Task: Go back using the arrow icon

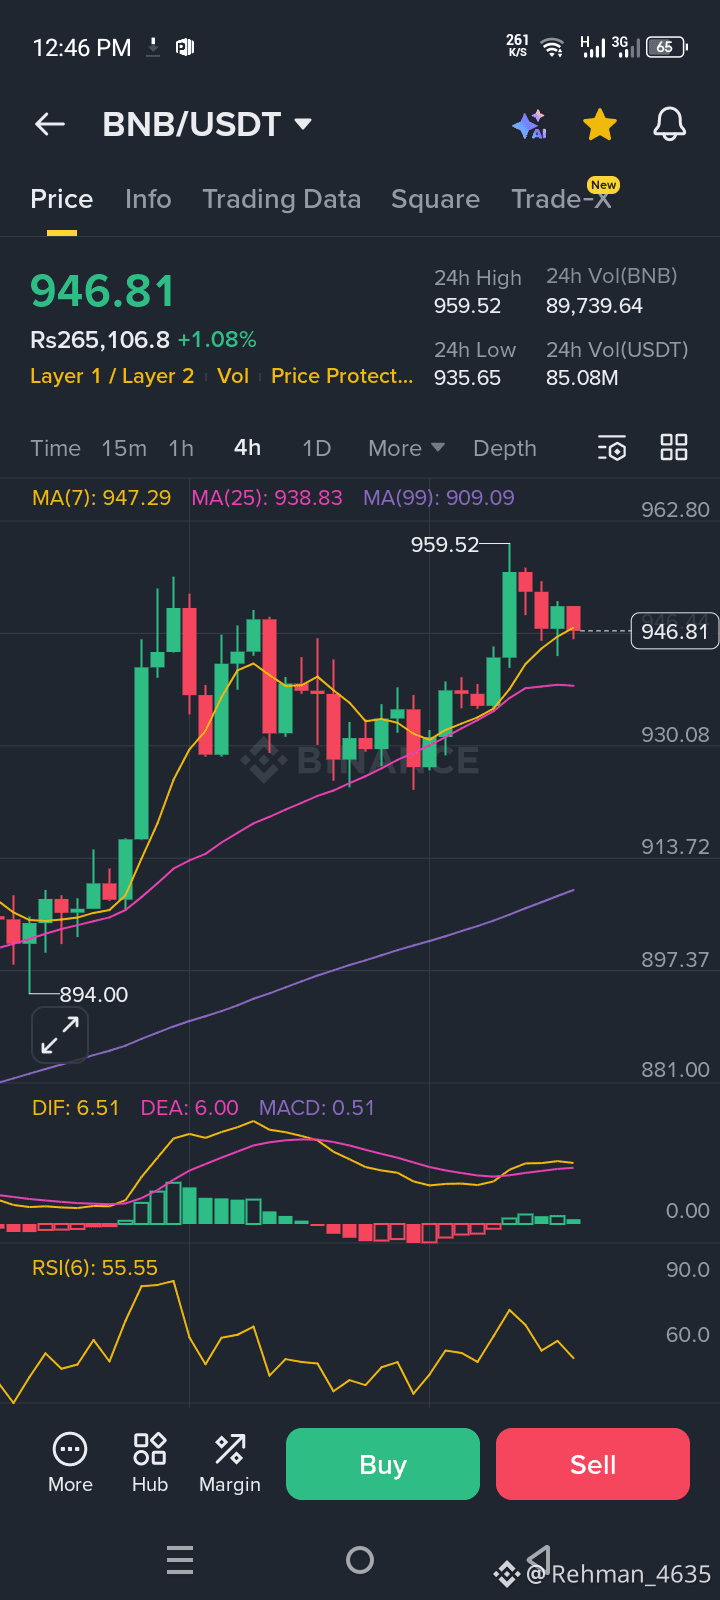Action: [x=50, y=124]
